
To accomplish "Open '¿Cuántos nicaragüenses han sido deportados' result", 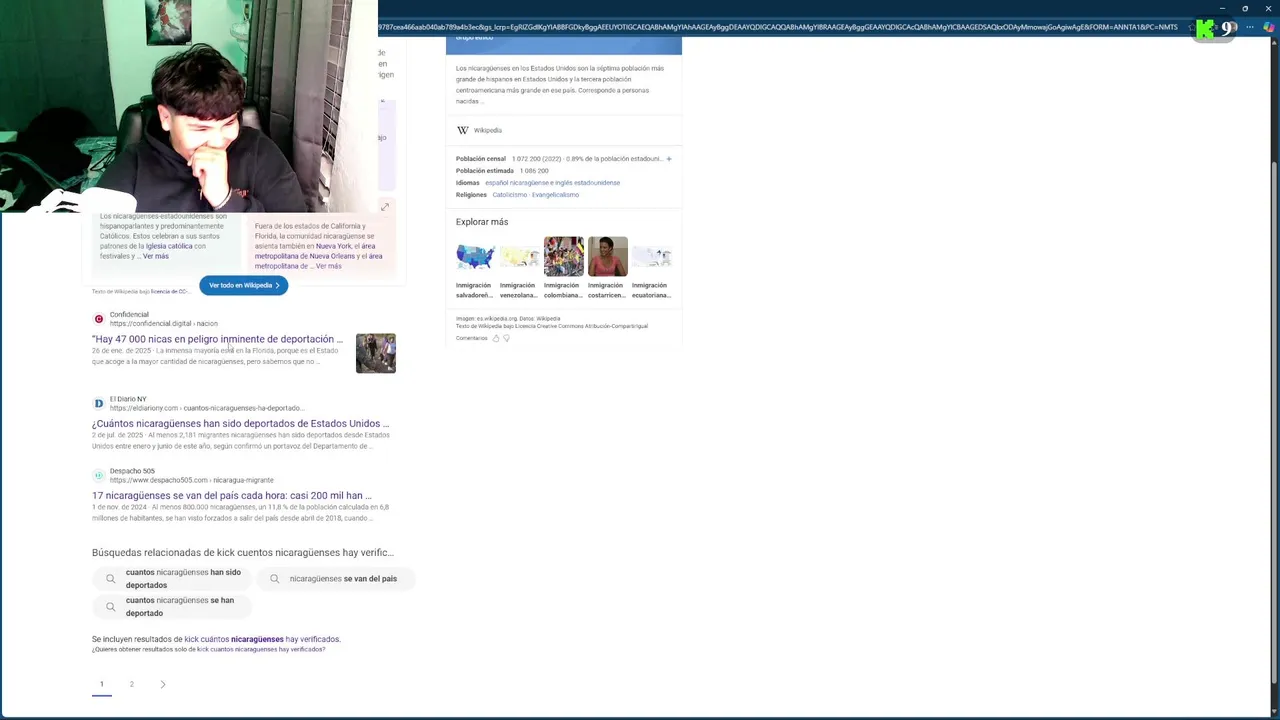I will click(240, 423).
